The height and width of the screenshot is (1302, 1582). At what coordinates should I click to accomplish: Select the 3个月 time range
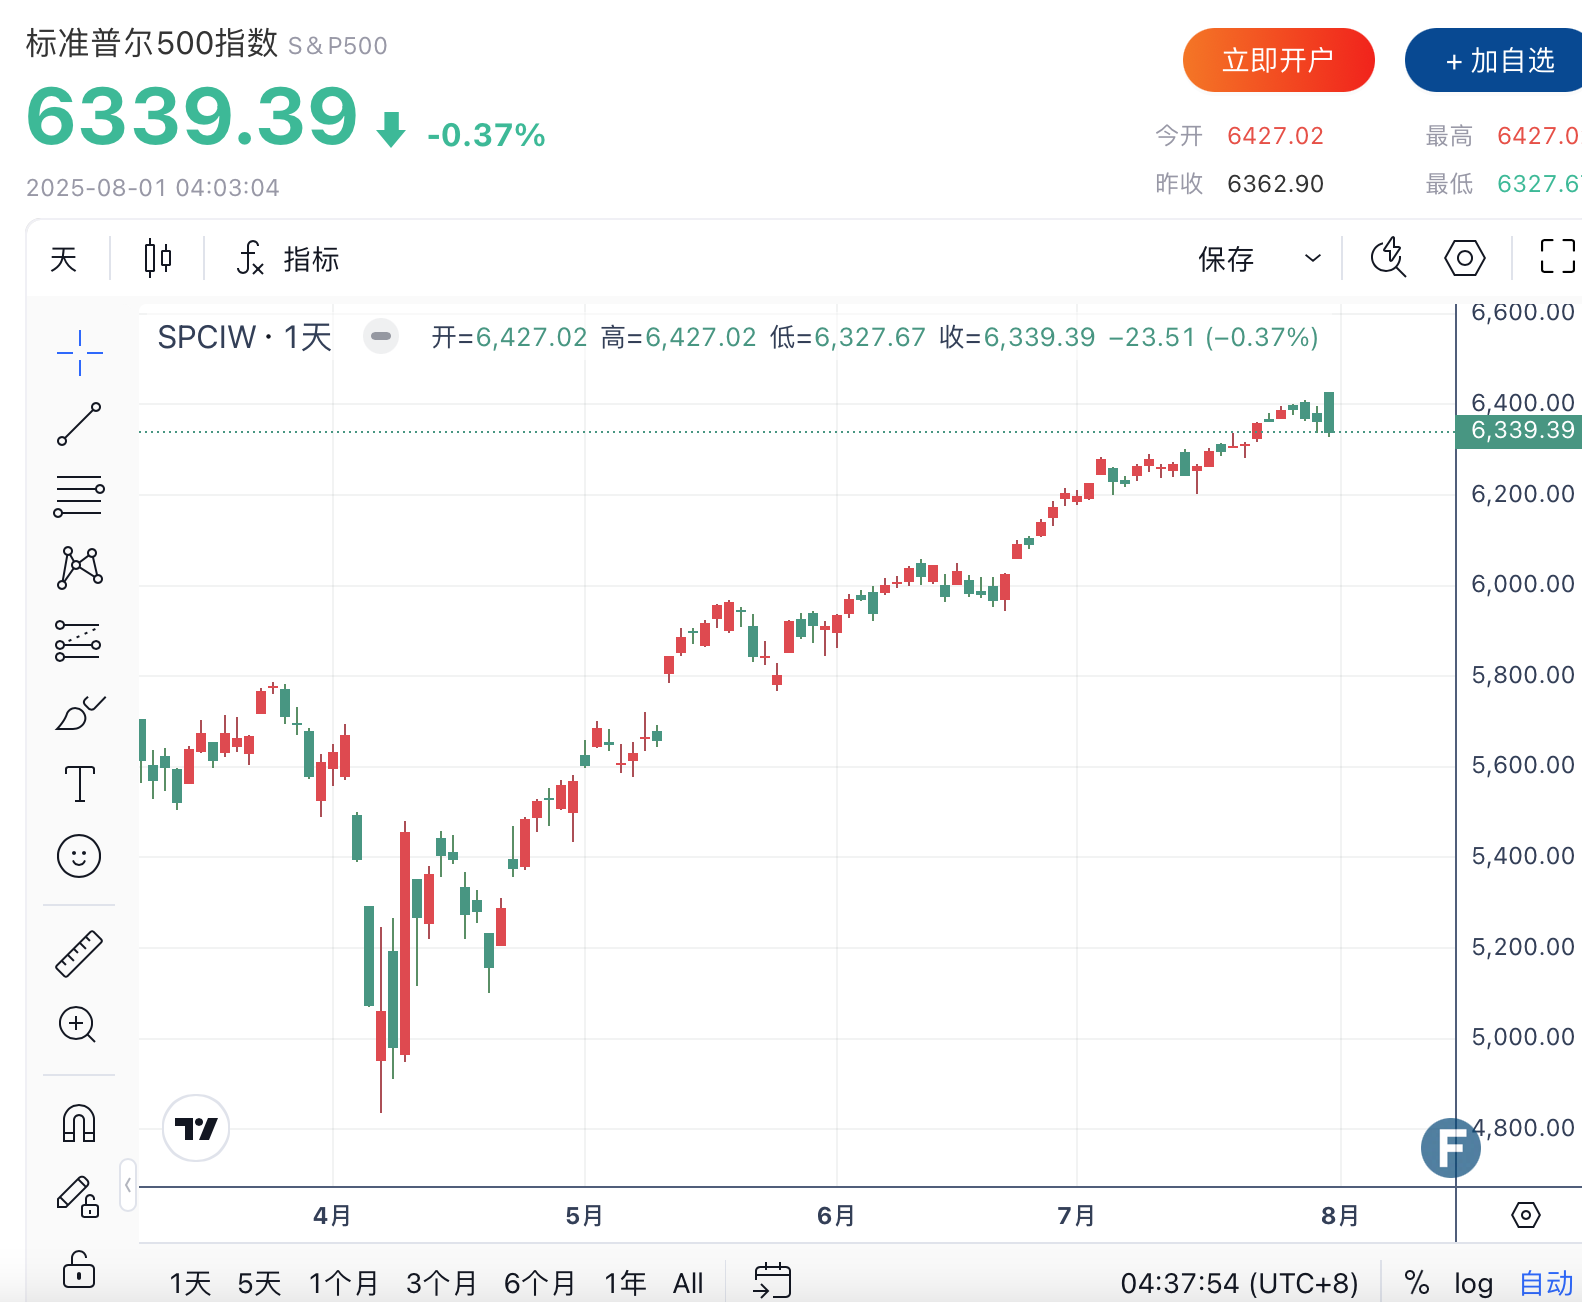pyautogui.click(x=441, y=1283)
